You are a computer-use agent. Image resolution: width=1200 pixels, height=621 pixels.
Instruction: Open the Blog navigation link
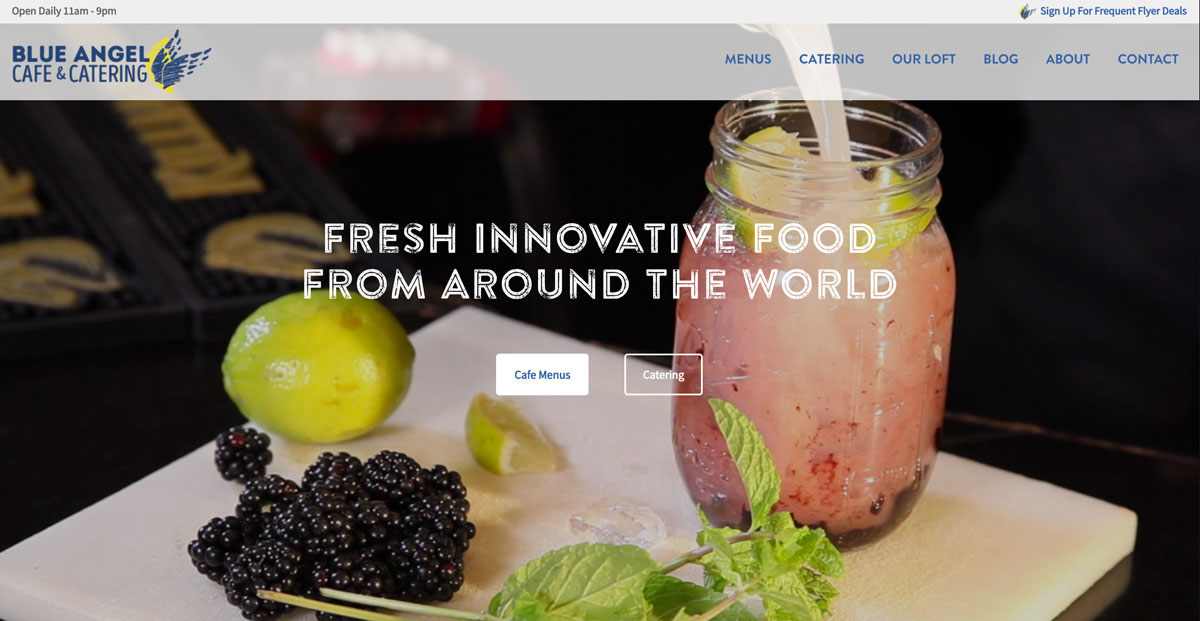1001,59
